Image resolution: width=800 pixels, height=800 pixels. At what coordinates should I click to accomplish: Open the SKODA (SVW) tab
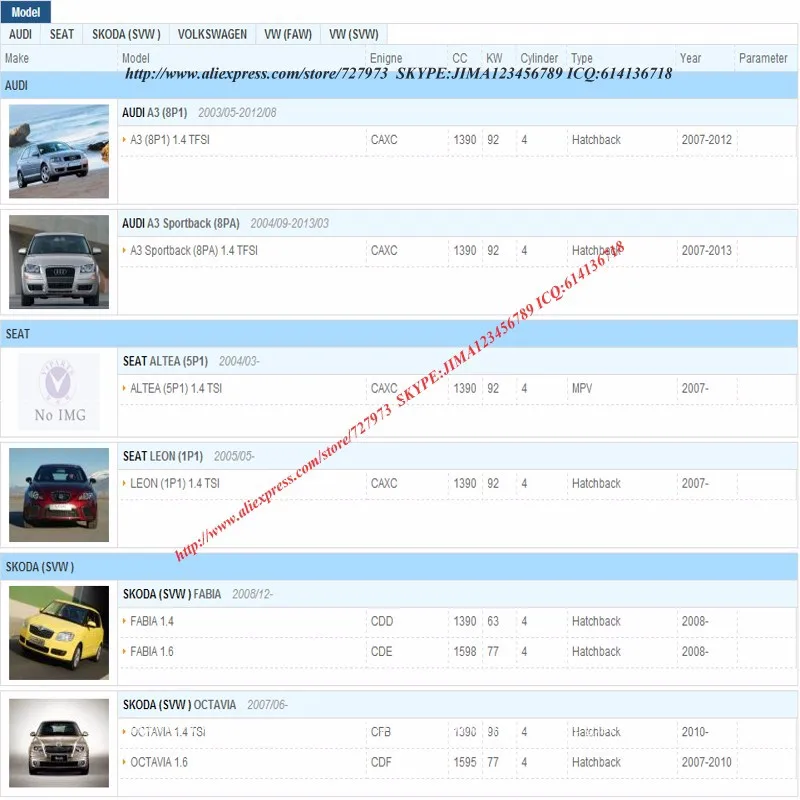[x=126, y=34]
